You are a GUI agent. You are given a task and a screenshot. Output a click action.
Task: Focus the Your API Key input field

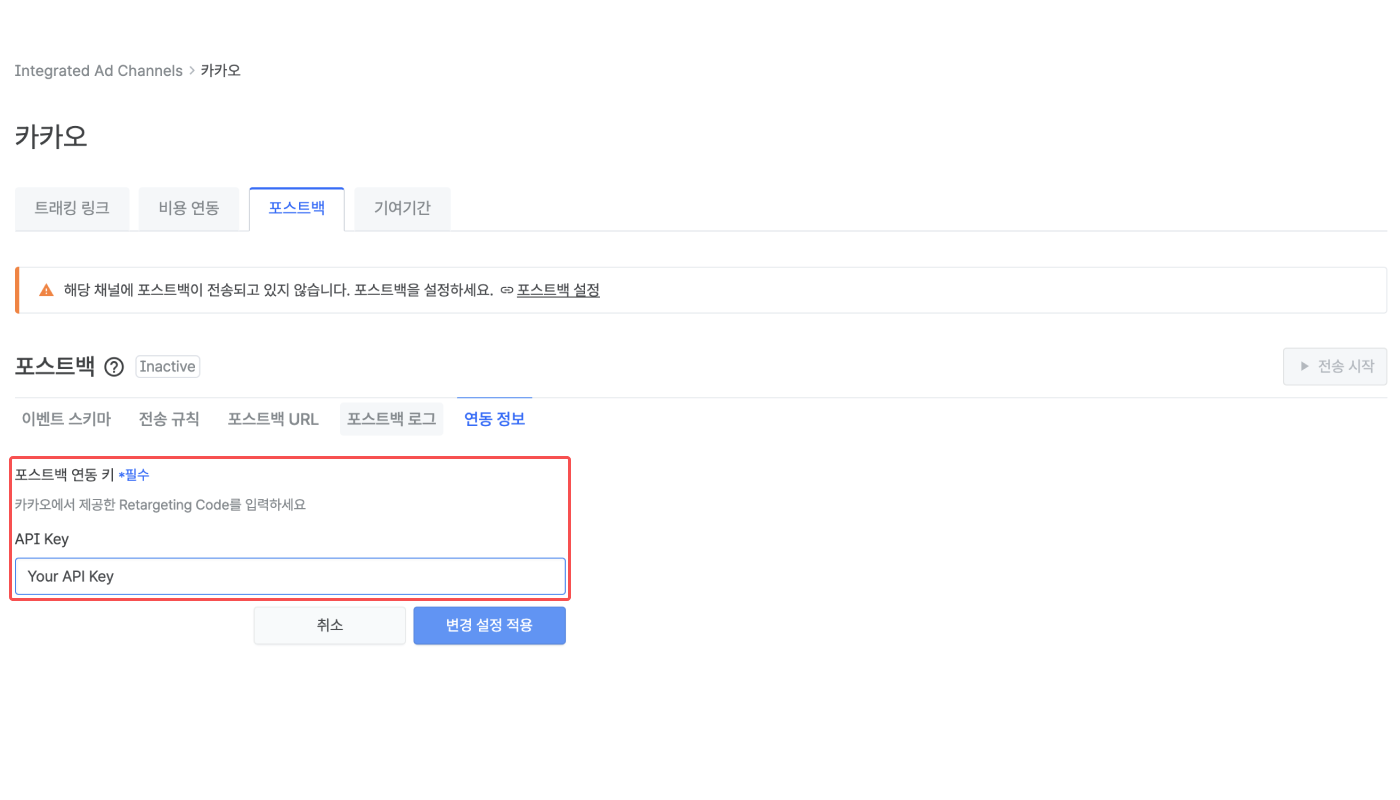290,576
